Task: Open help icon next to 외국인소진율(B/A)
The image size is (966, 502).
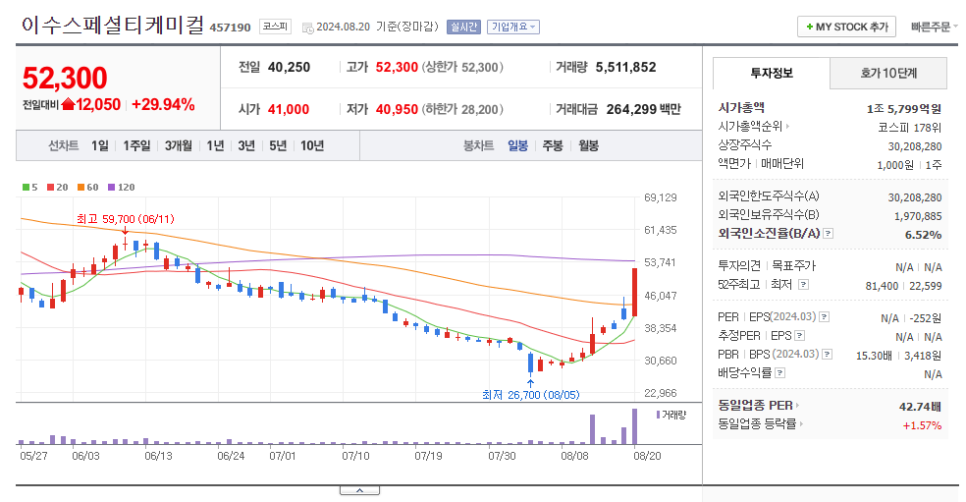Action: (829, 233)
